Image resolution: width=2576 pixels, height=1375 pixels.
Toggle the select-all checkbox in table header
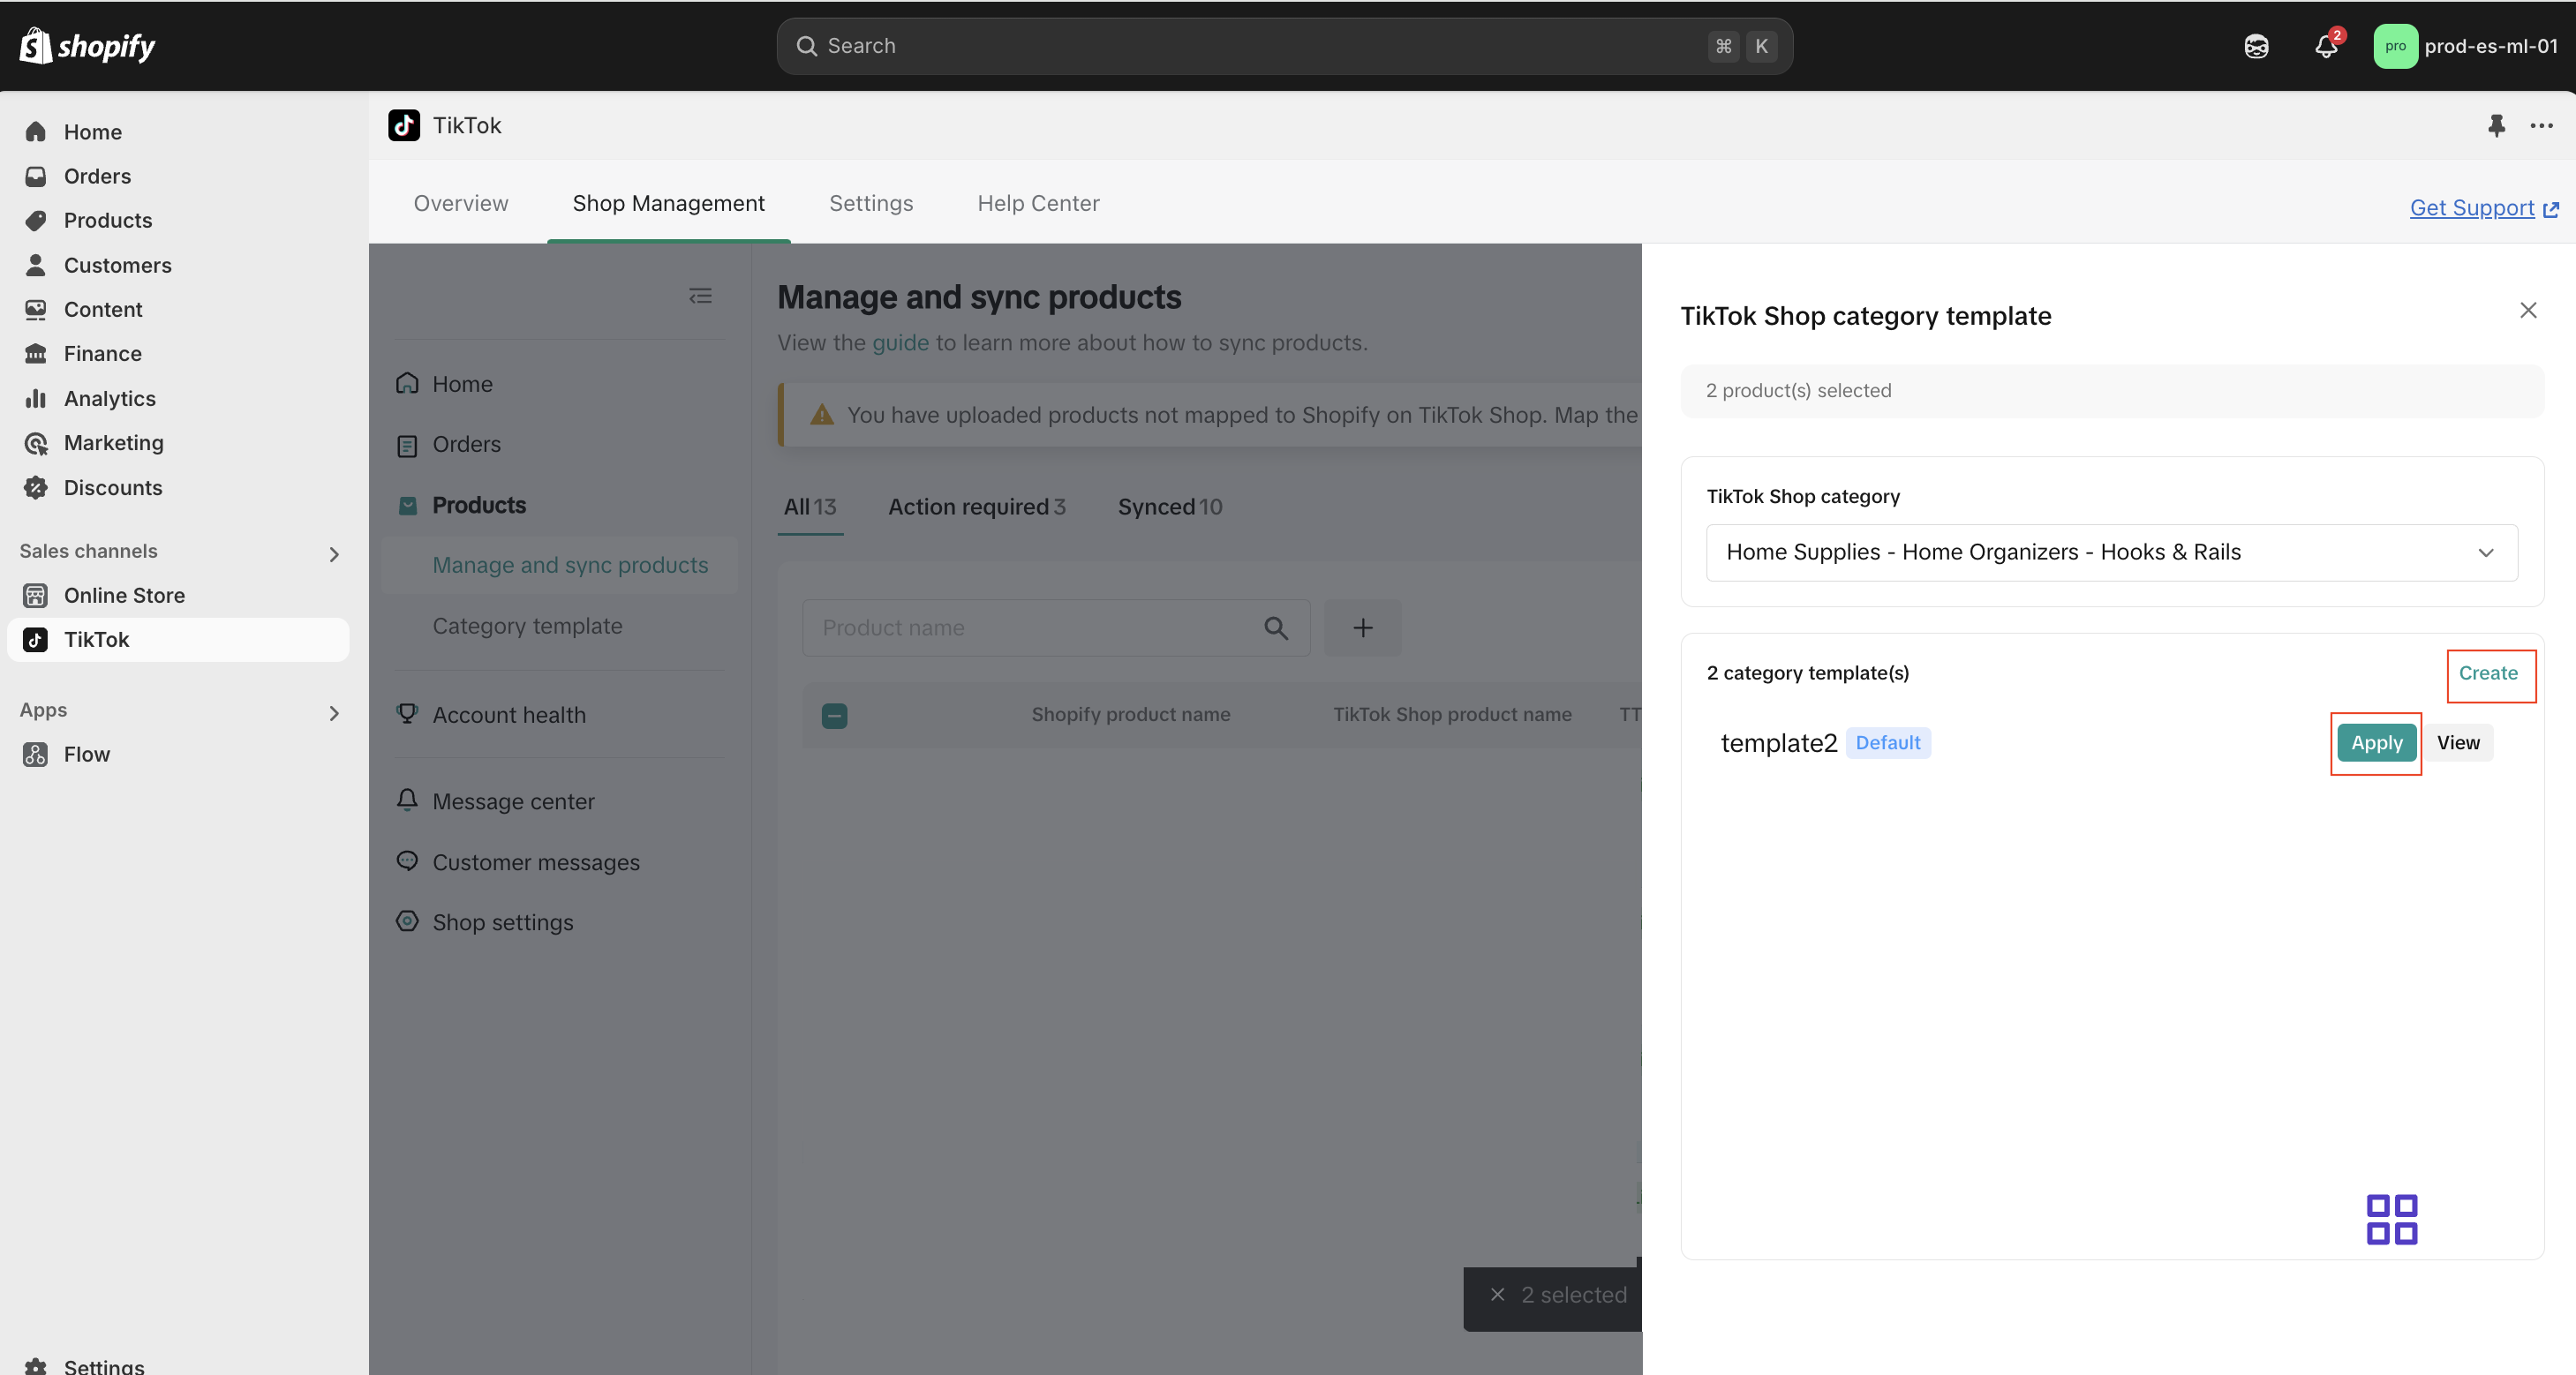click(834, 716)
